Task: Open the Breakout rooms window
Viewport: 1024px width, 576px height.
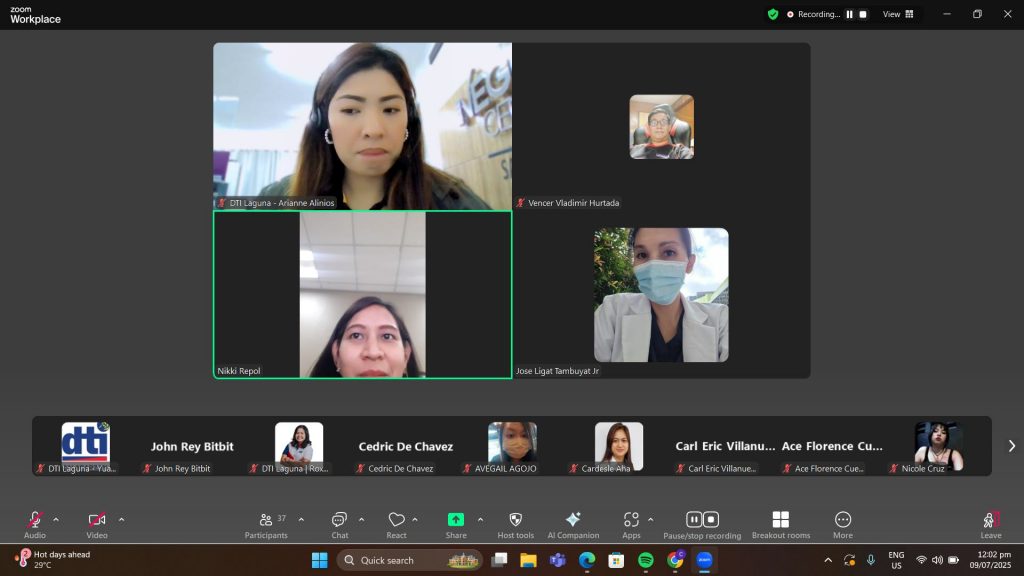Action: [x=781, y=524]
